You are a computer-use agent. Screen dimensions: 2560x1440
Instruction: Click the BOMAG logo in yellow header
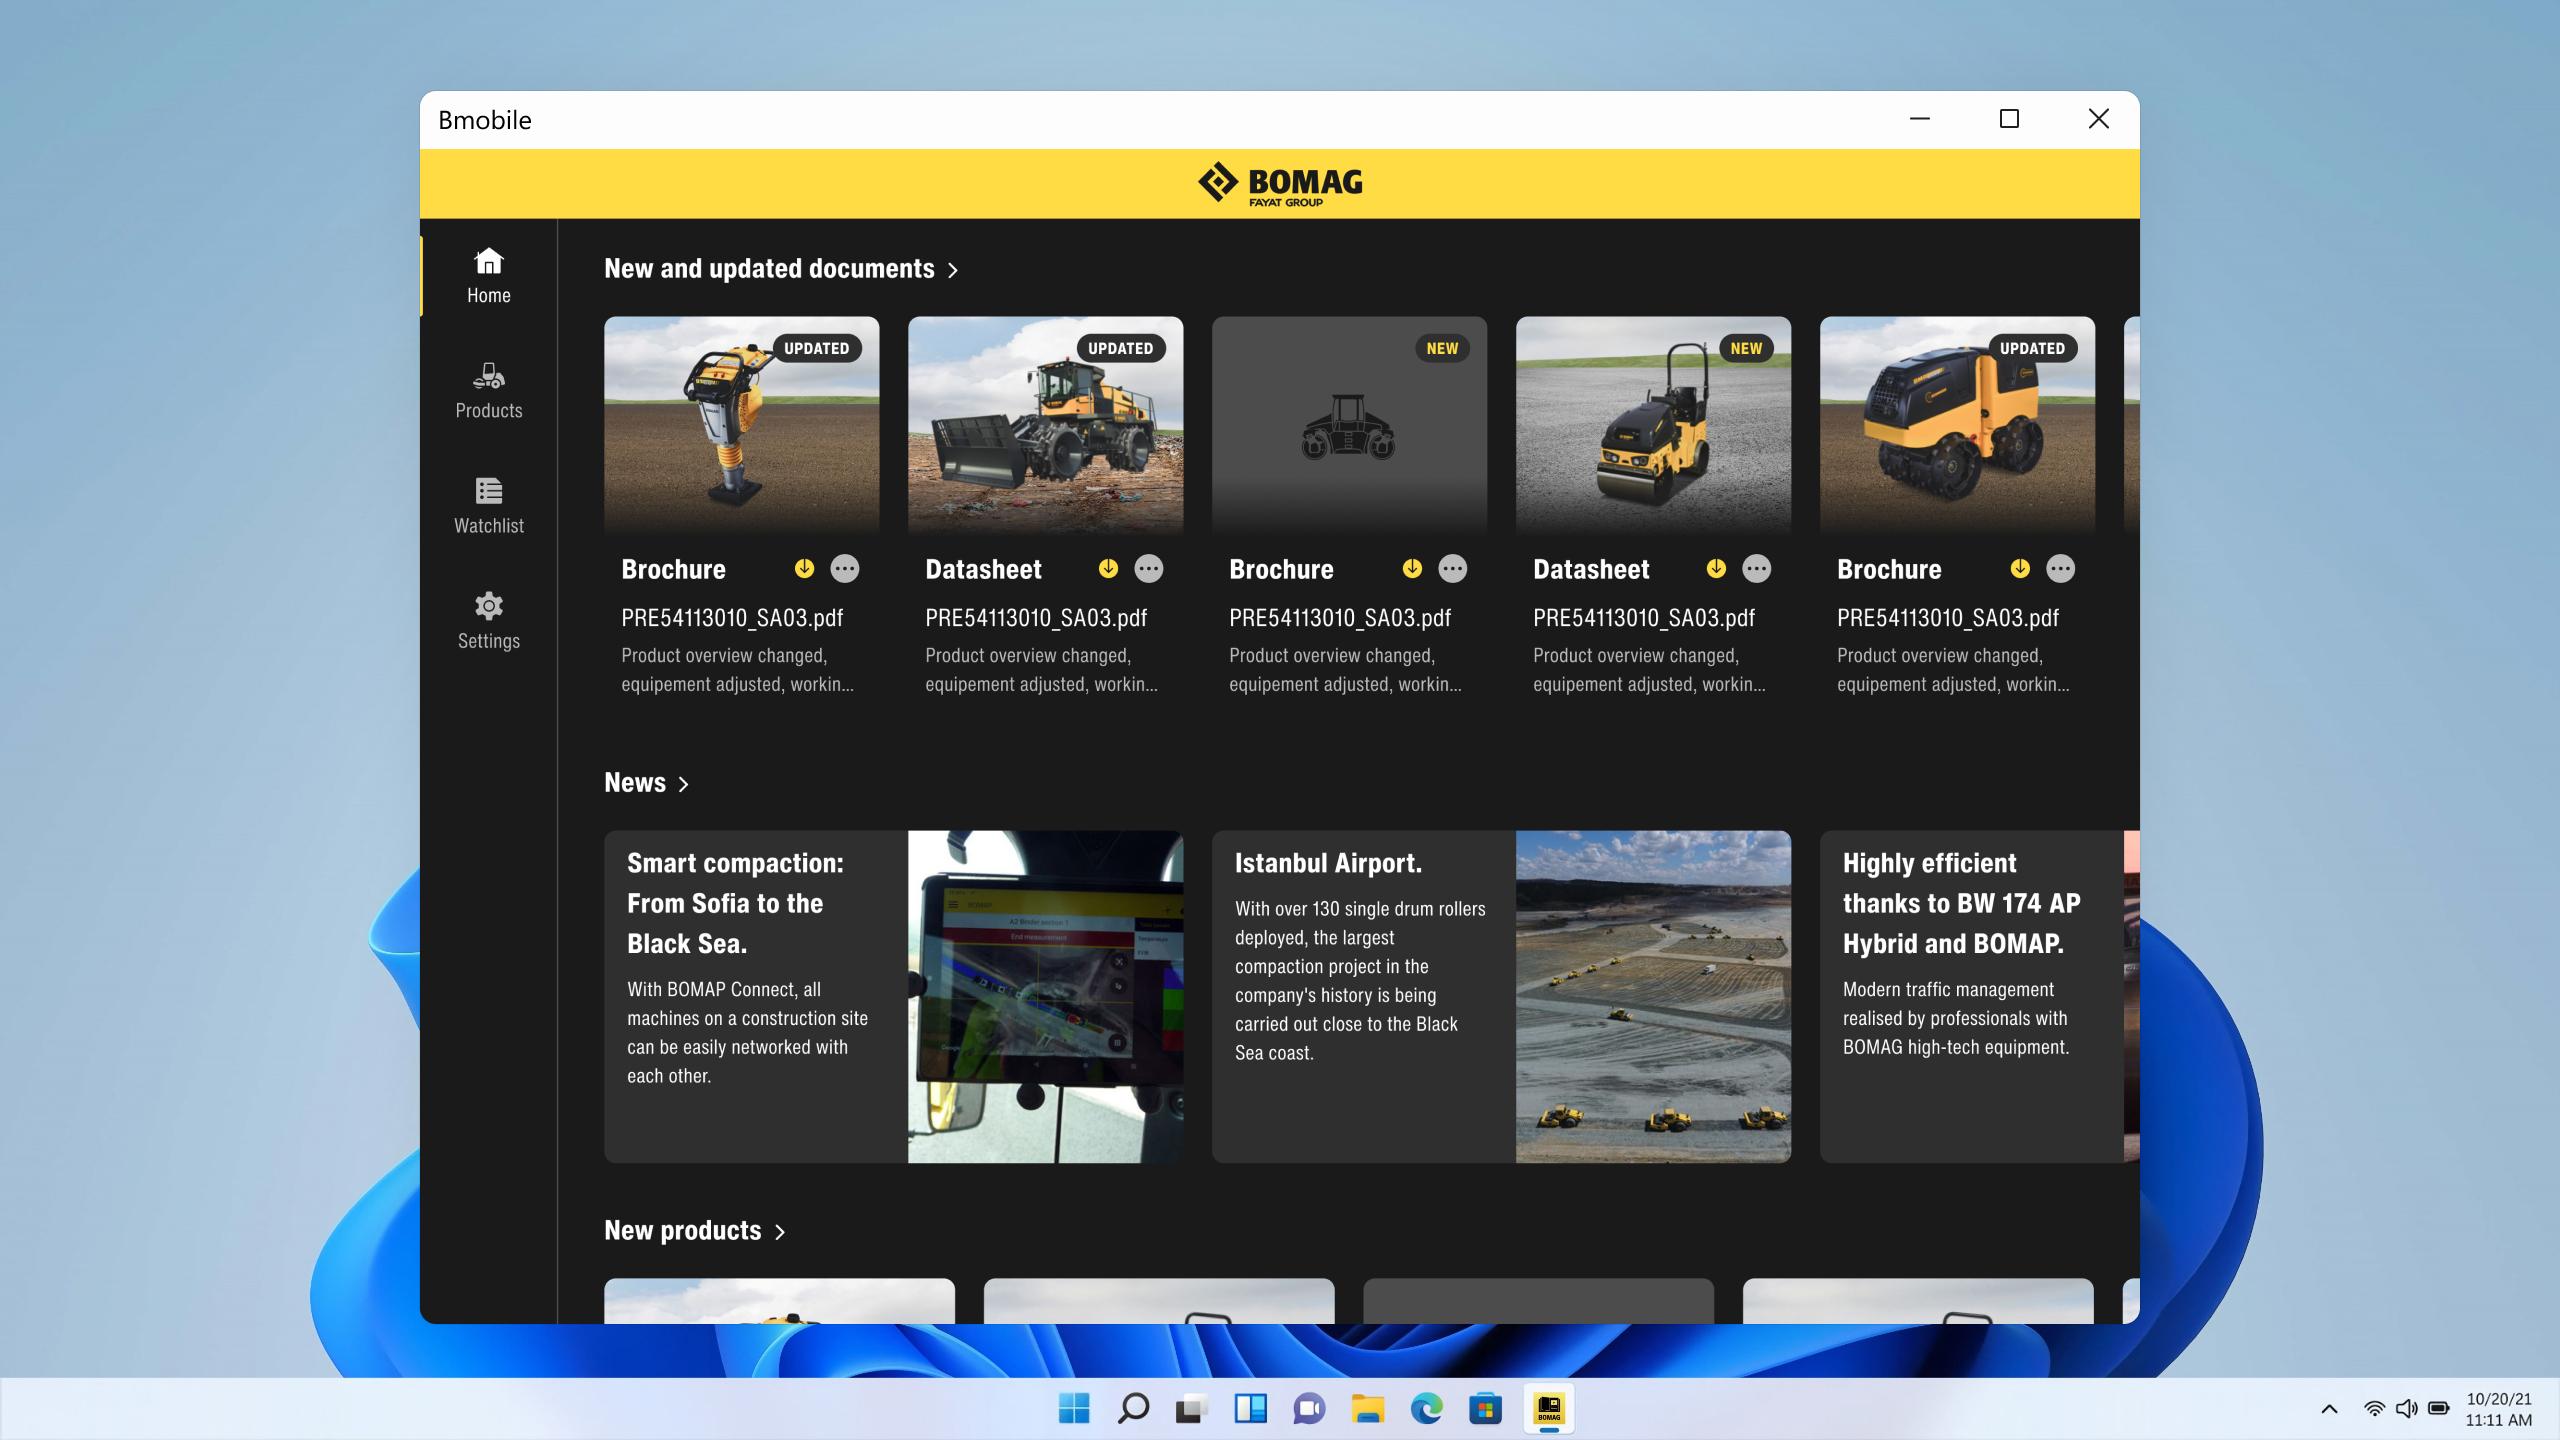tap(1280, 184)
